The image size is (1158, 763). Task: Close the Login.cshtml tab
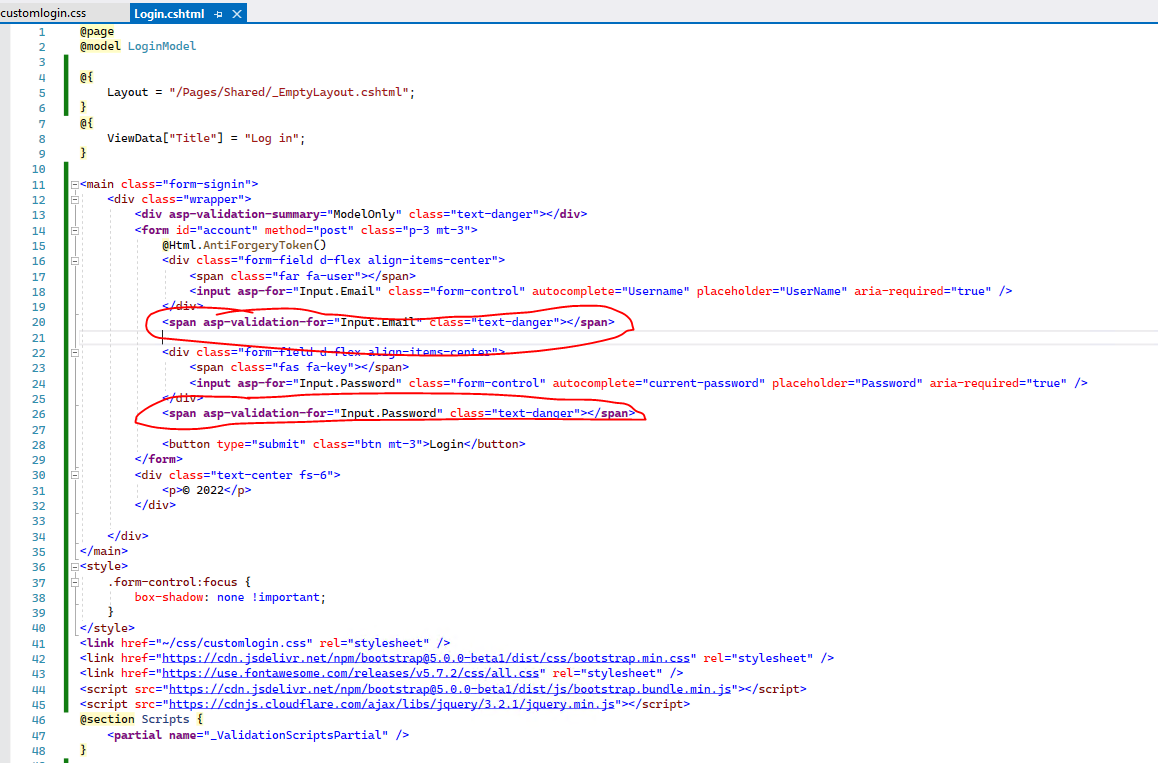pyautogui.click(x=237, y=14)
